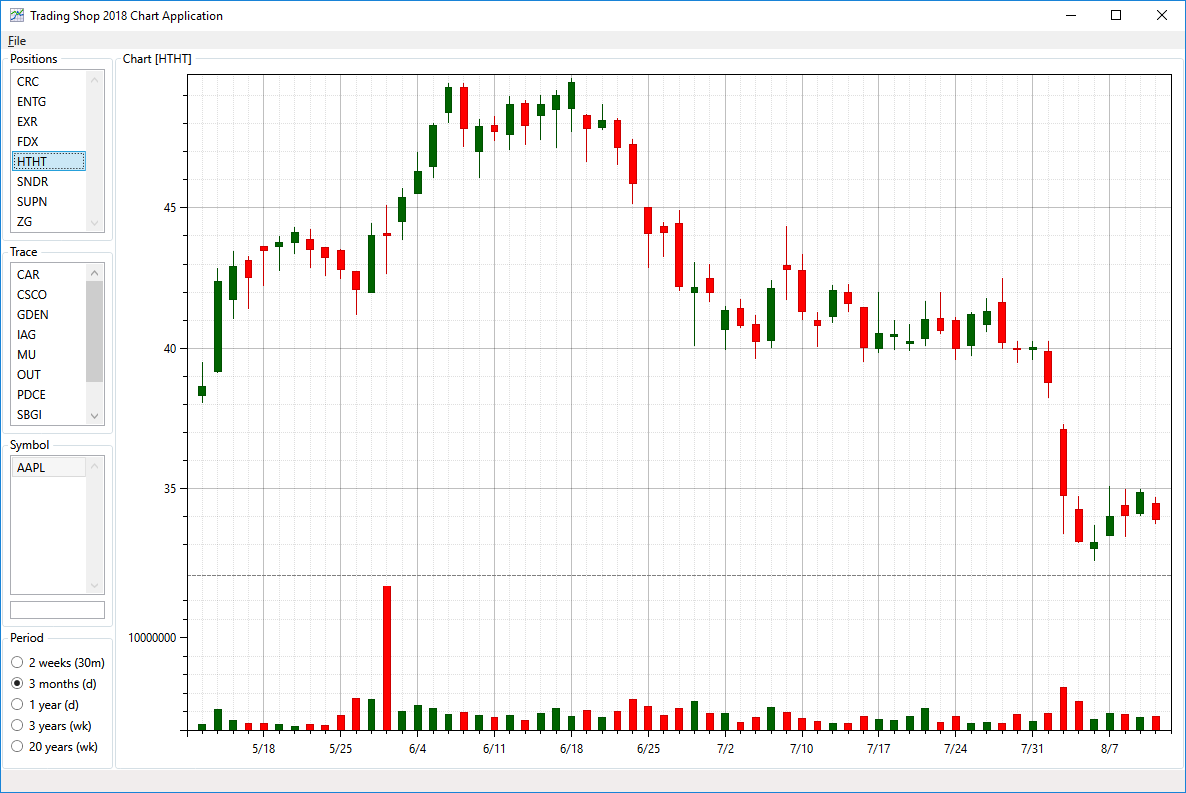Choose 1 year (d) period

tap(45, 704)
